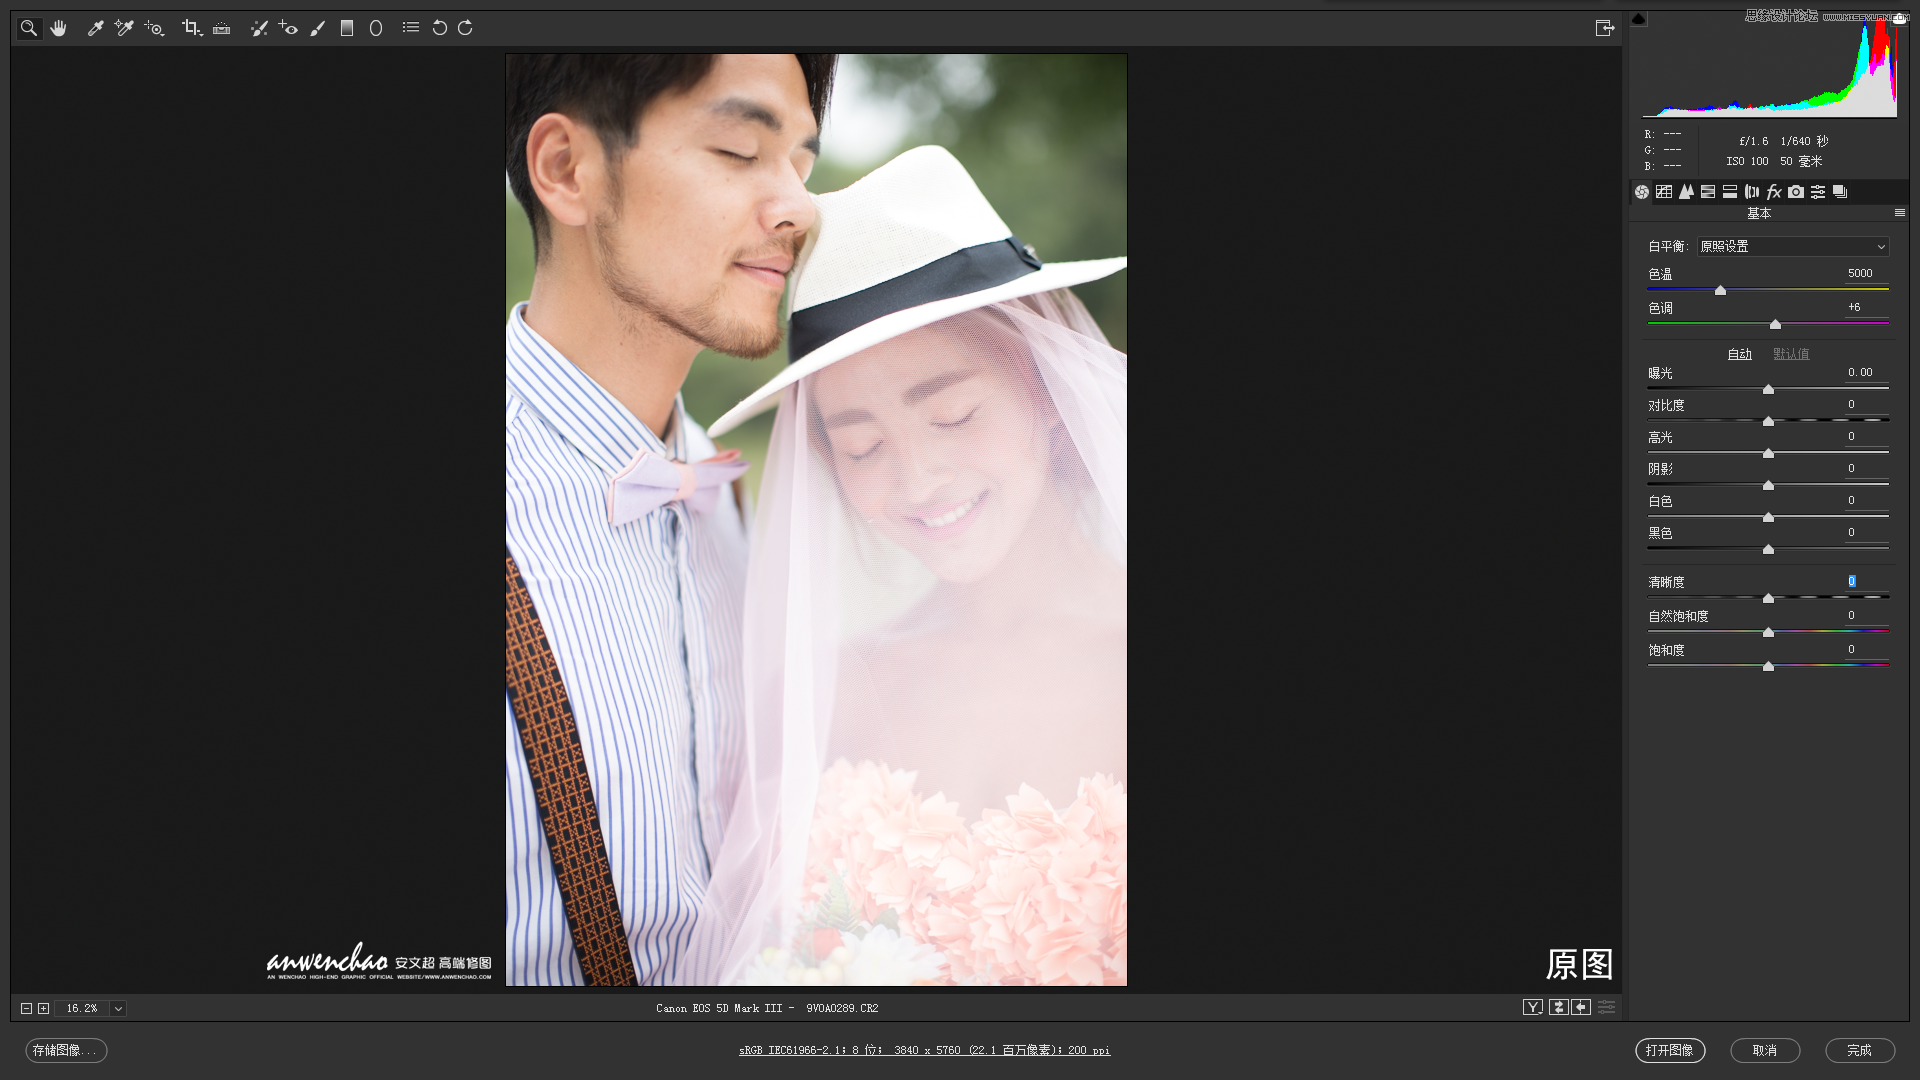Toggle full screen mode icon
The width and height of the screenshot is (1920, 1080).
click(1605, 28)
